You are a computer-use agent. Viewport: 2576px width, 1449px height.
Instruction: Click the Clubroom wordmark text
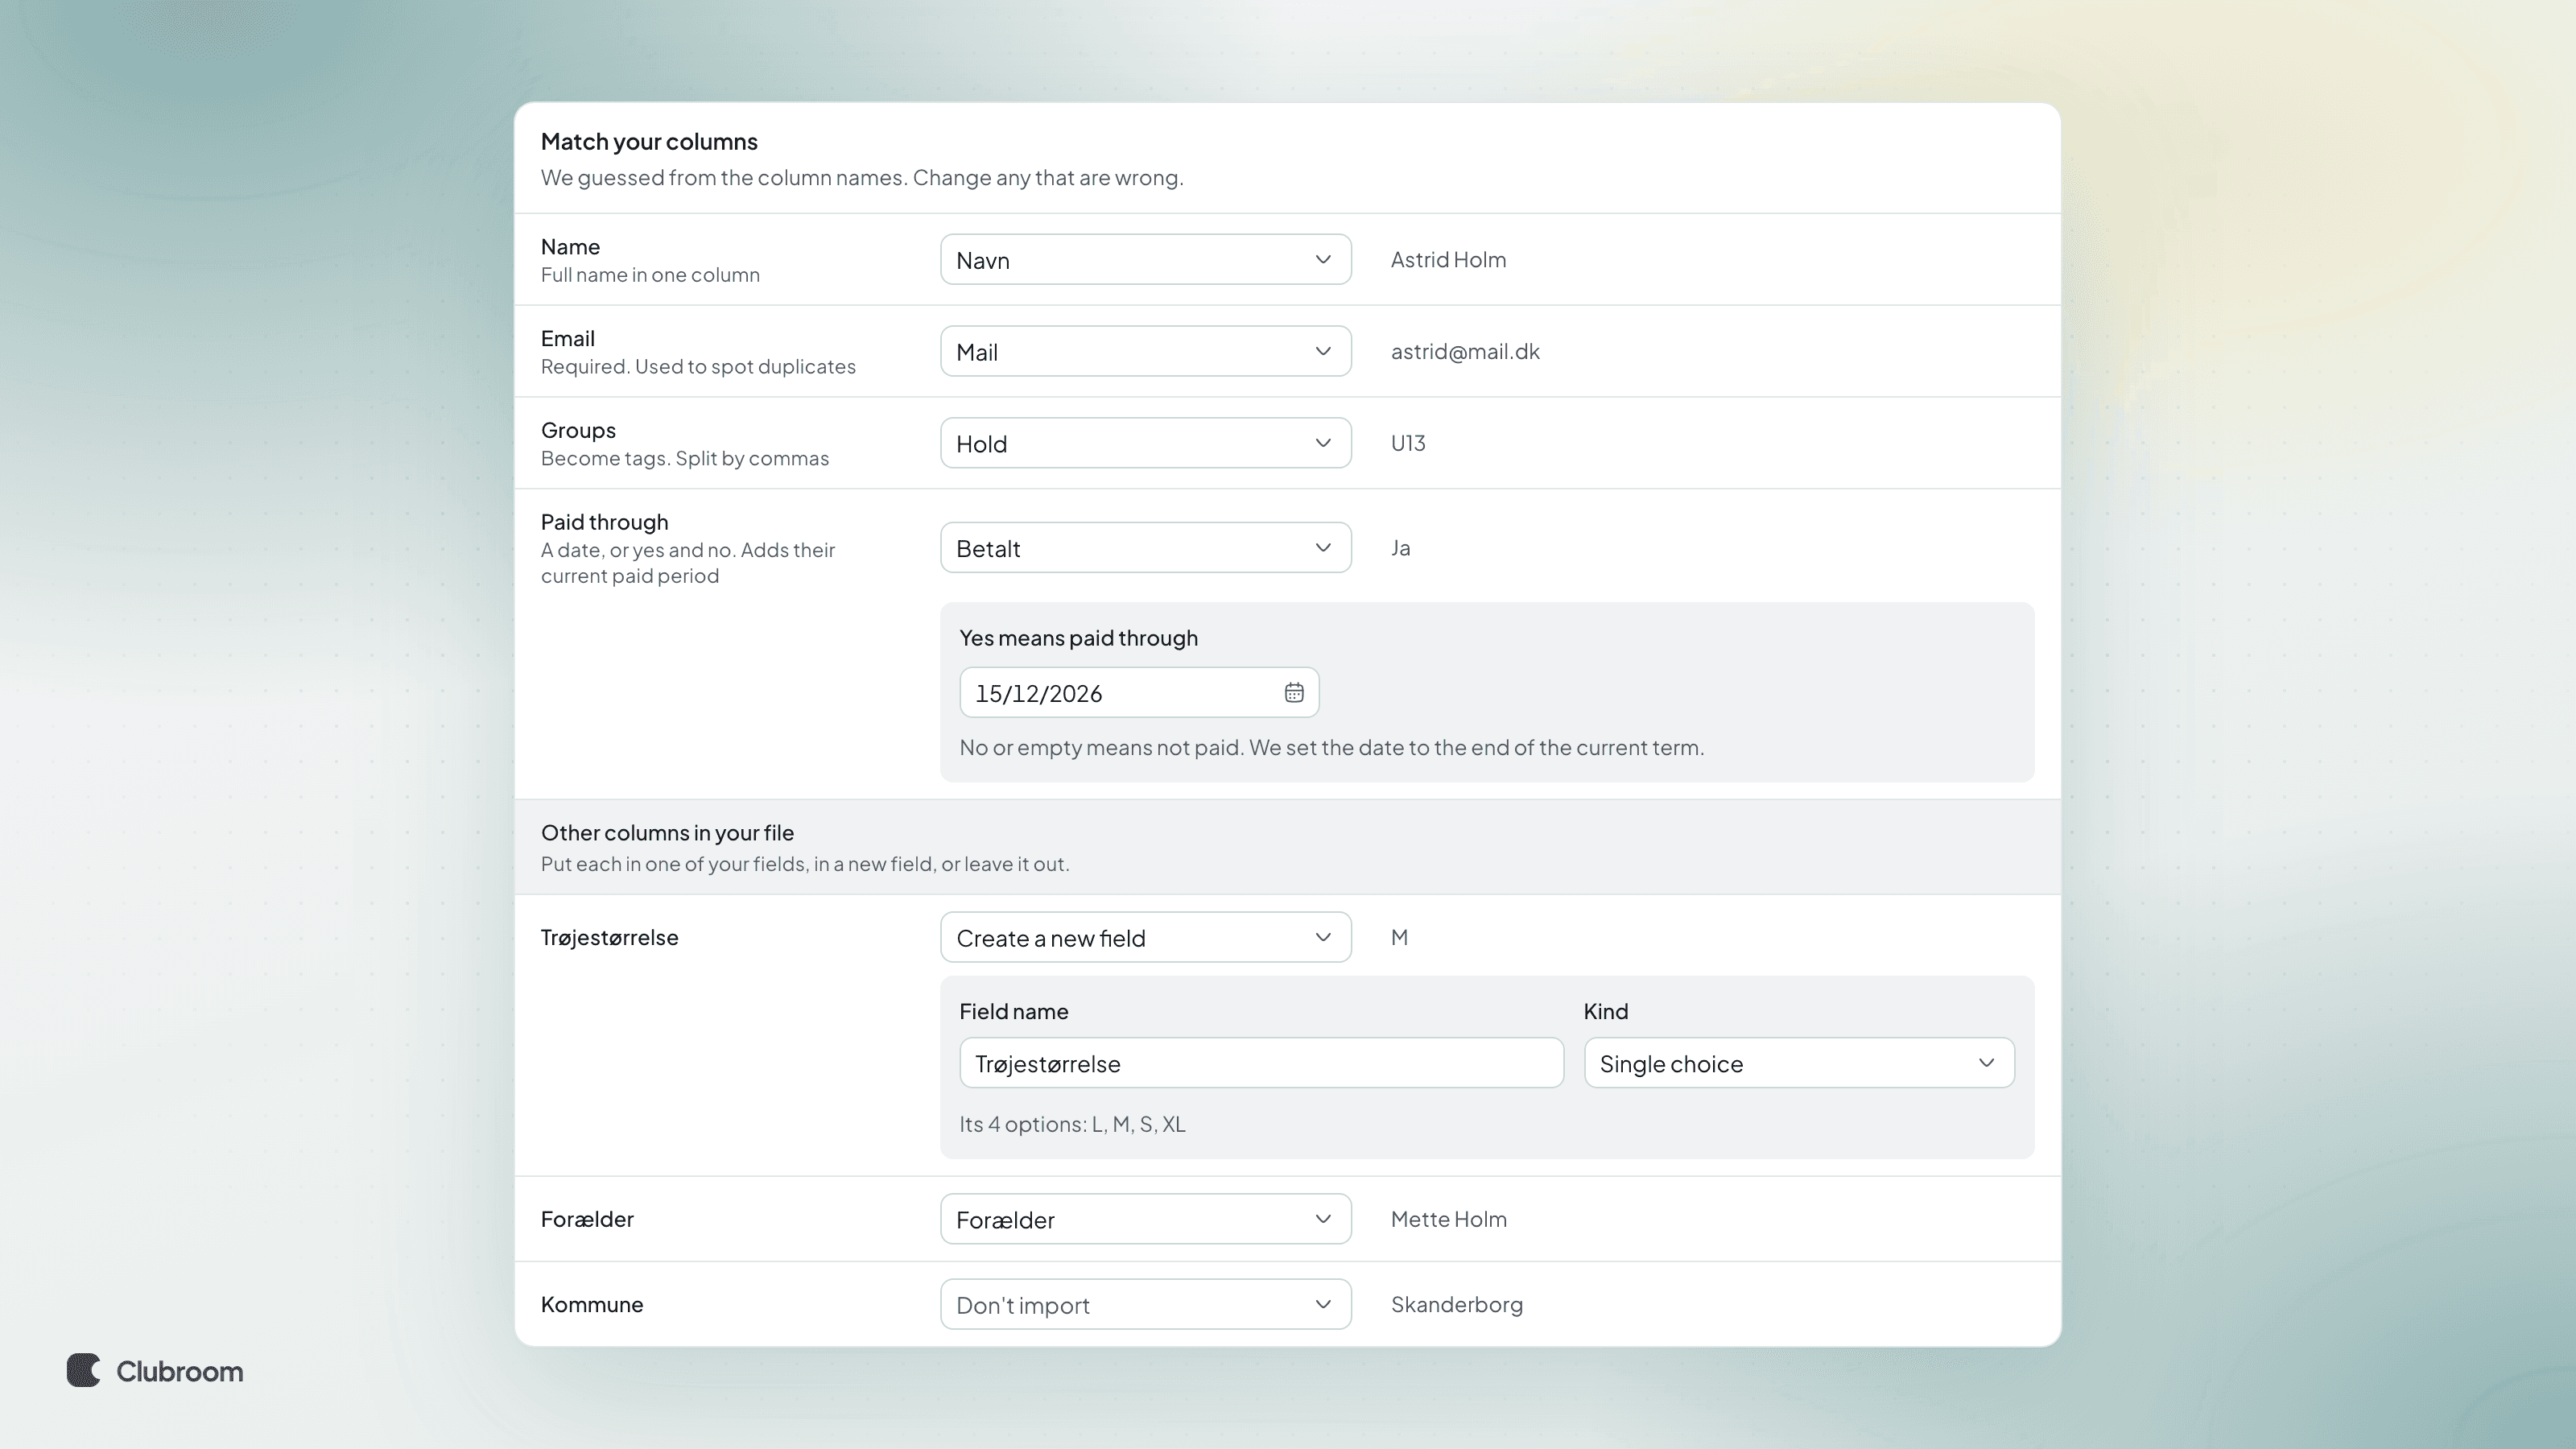point(180,1371)
